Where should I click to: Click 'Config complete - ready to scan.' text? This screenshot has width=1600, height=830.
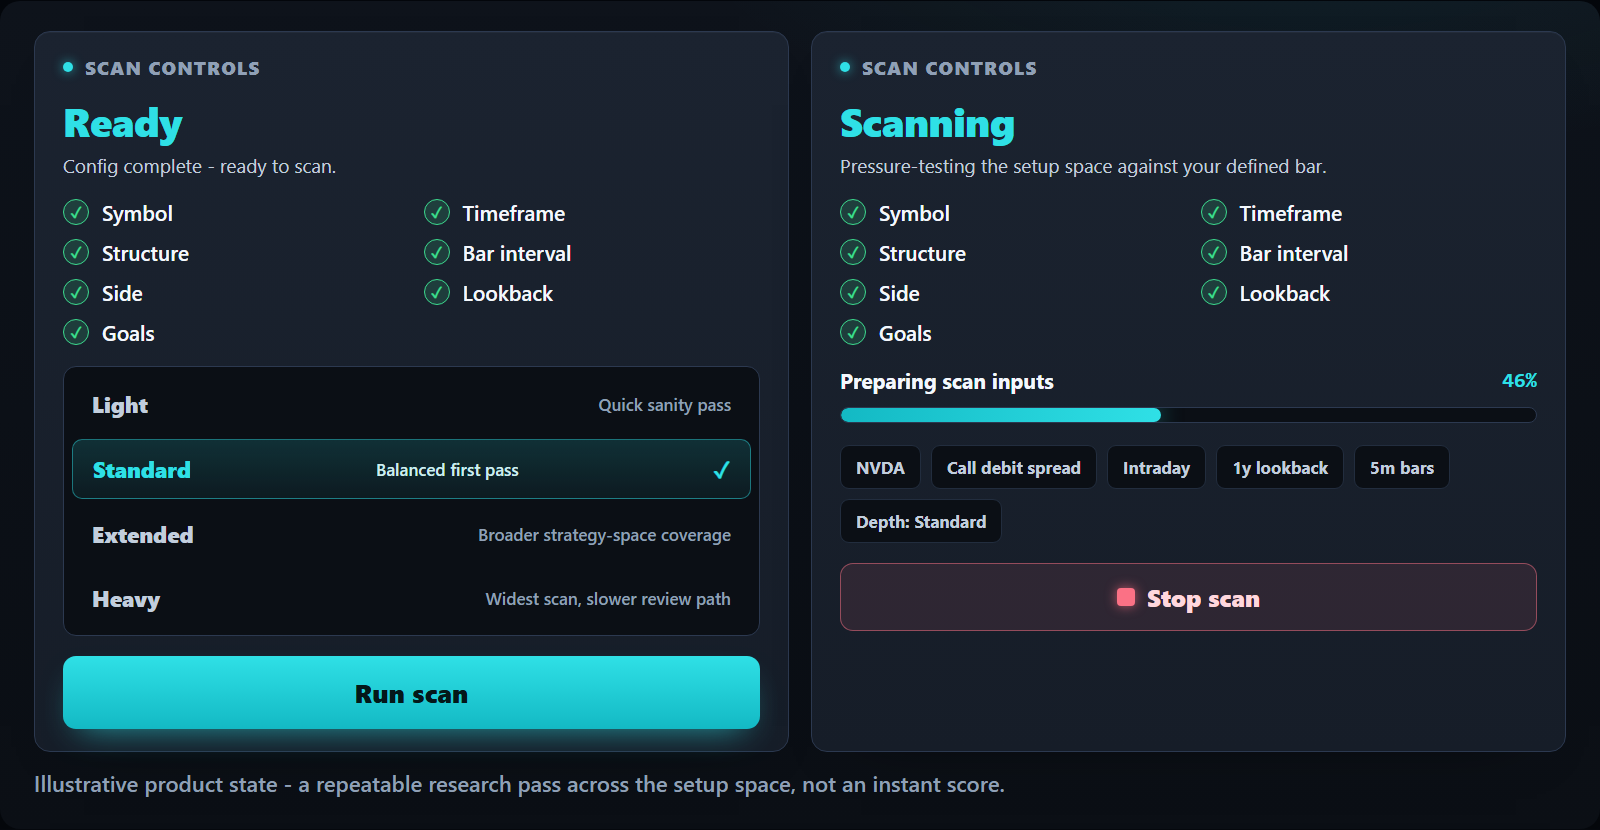point(199,167)
